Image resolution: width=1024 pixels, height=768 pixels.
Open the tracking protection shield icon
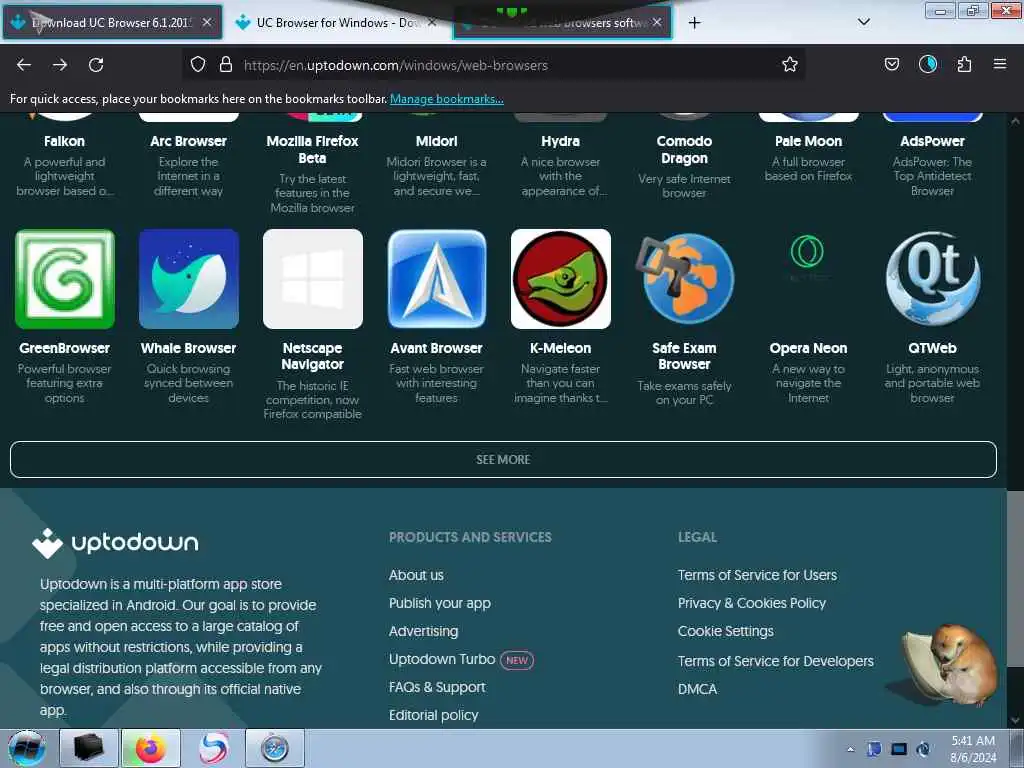pos(198,65)
